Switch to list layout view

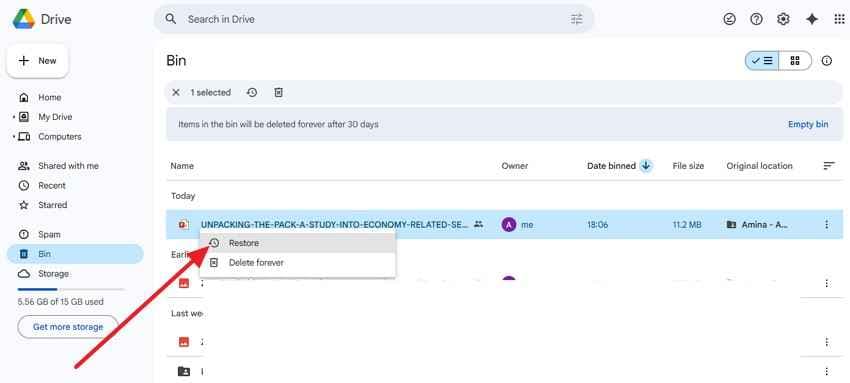click(762, 61)
